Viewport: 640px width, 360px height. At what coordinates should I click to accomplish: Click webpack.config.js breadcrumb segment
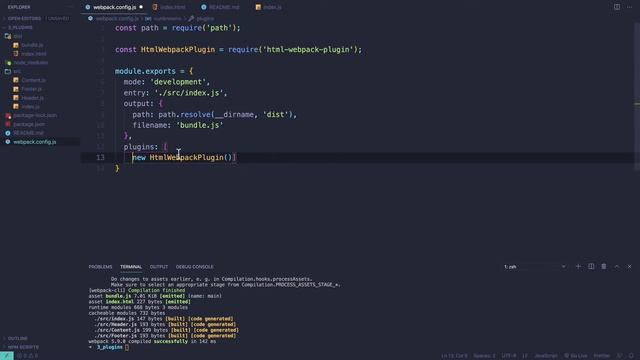tap(117, 18)
